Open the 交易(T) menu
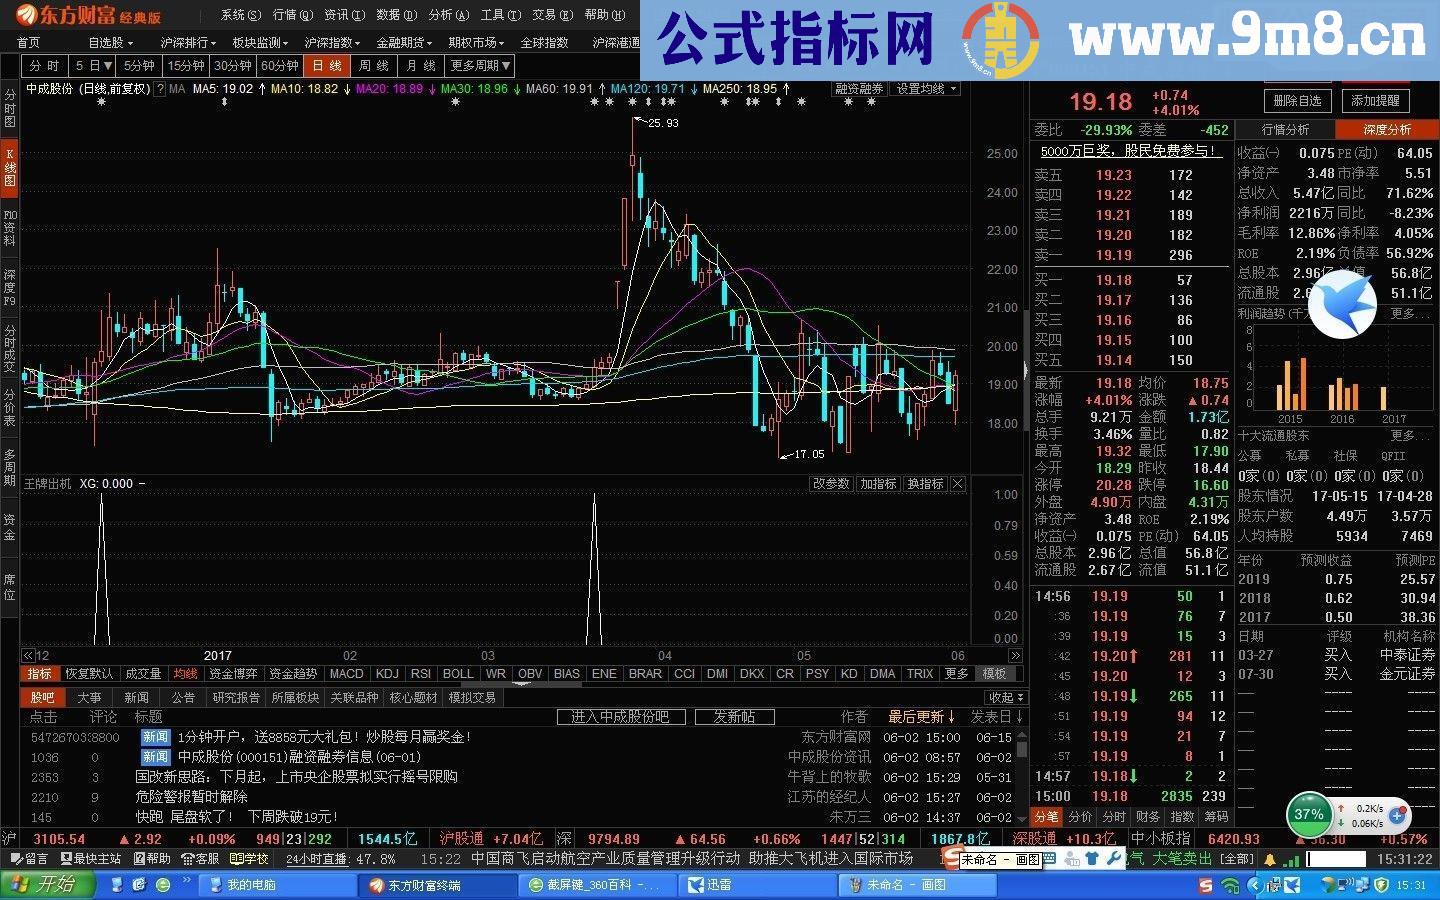 point(552,15)
